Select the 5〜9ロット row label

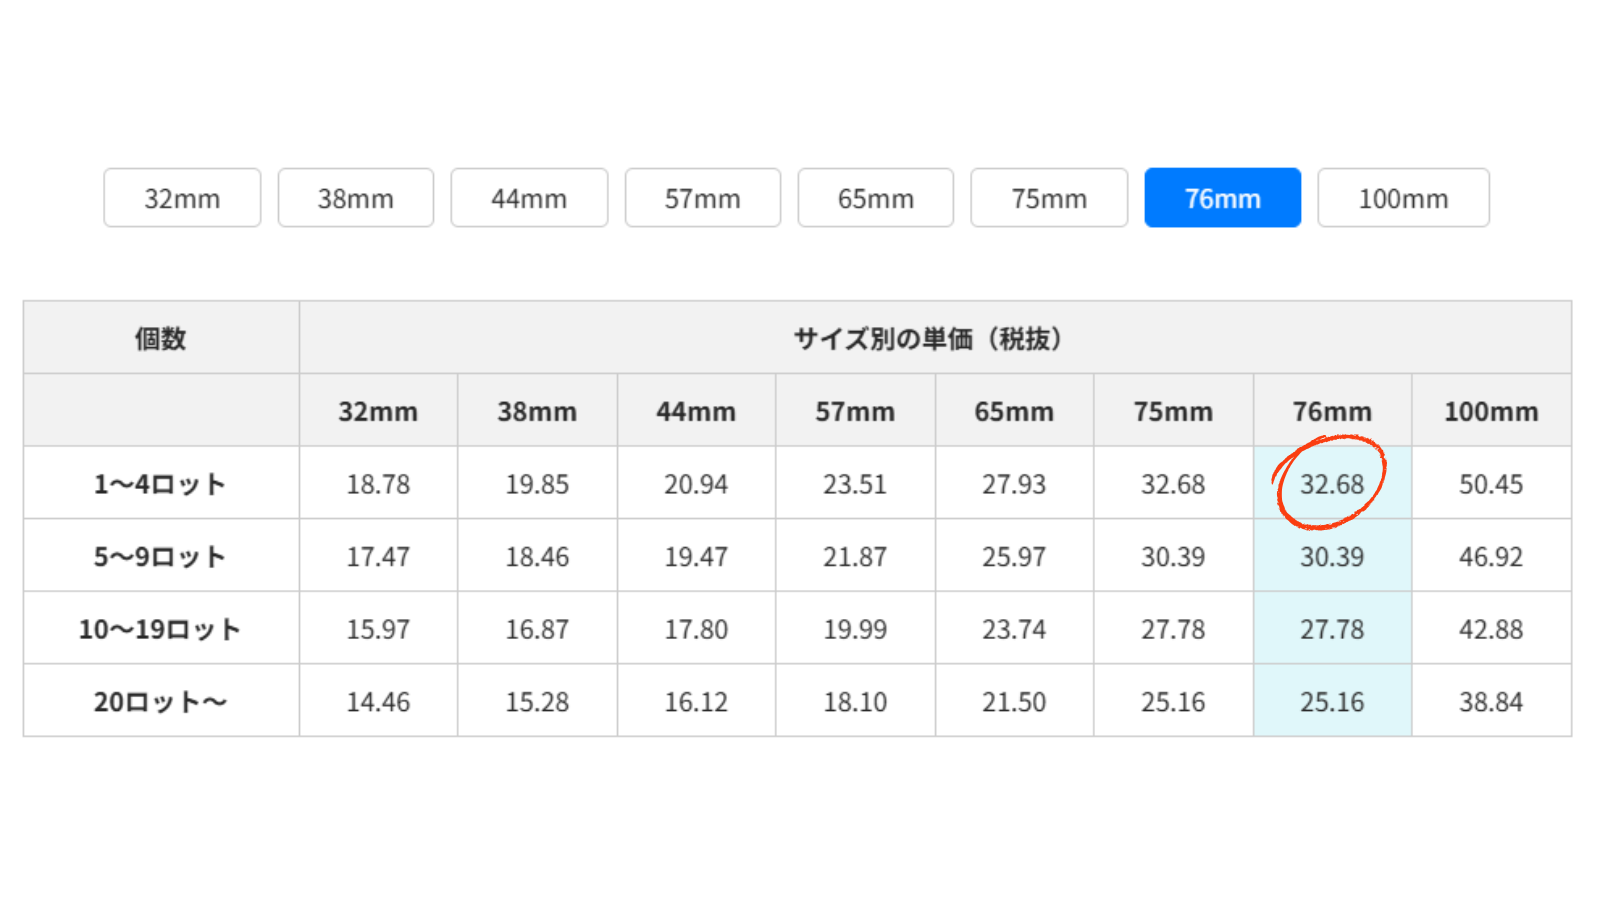coord(161,557)
